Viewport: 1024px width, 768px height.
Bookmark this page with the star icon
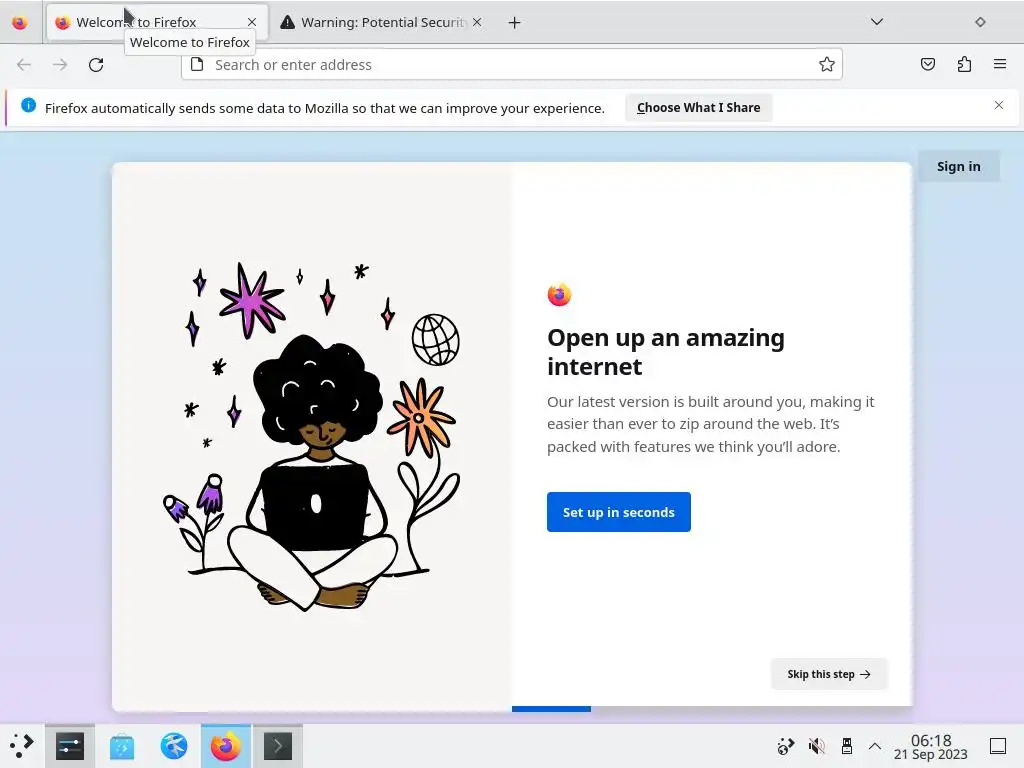tap(827, 64)
